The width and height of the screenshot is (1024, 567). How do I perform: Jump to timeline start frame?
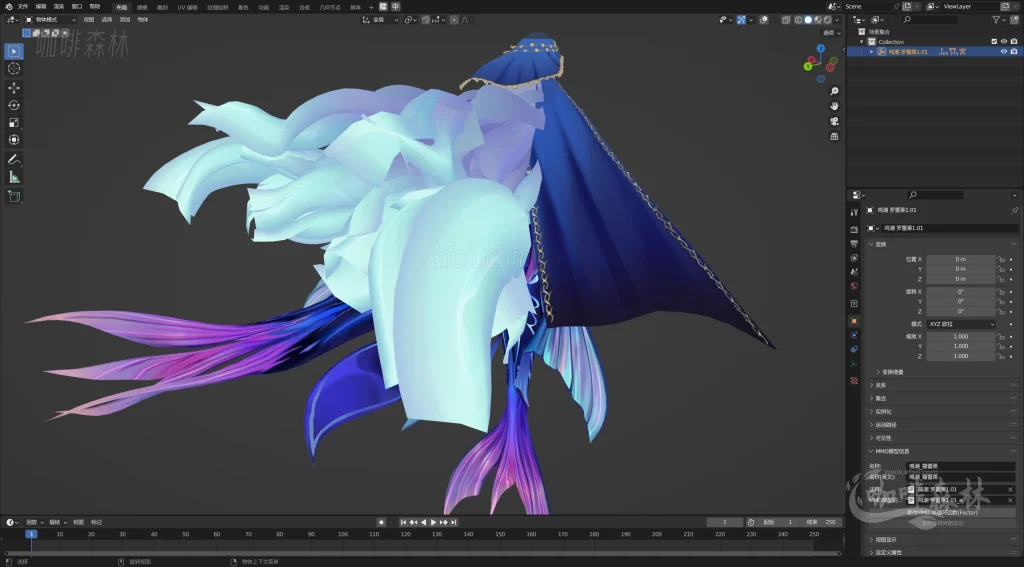403,522
